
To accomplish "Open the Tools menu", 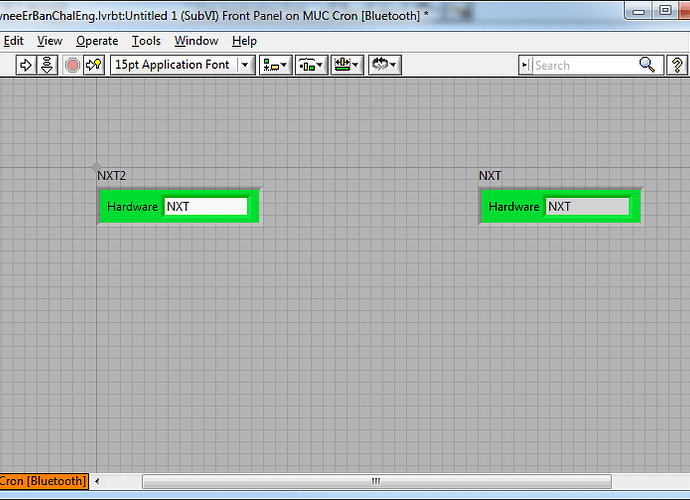I will (146, 41).
